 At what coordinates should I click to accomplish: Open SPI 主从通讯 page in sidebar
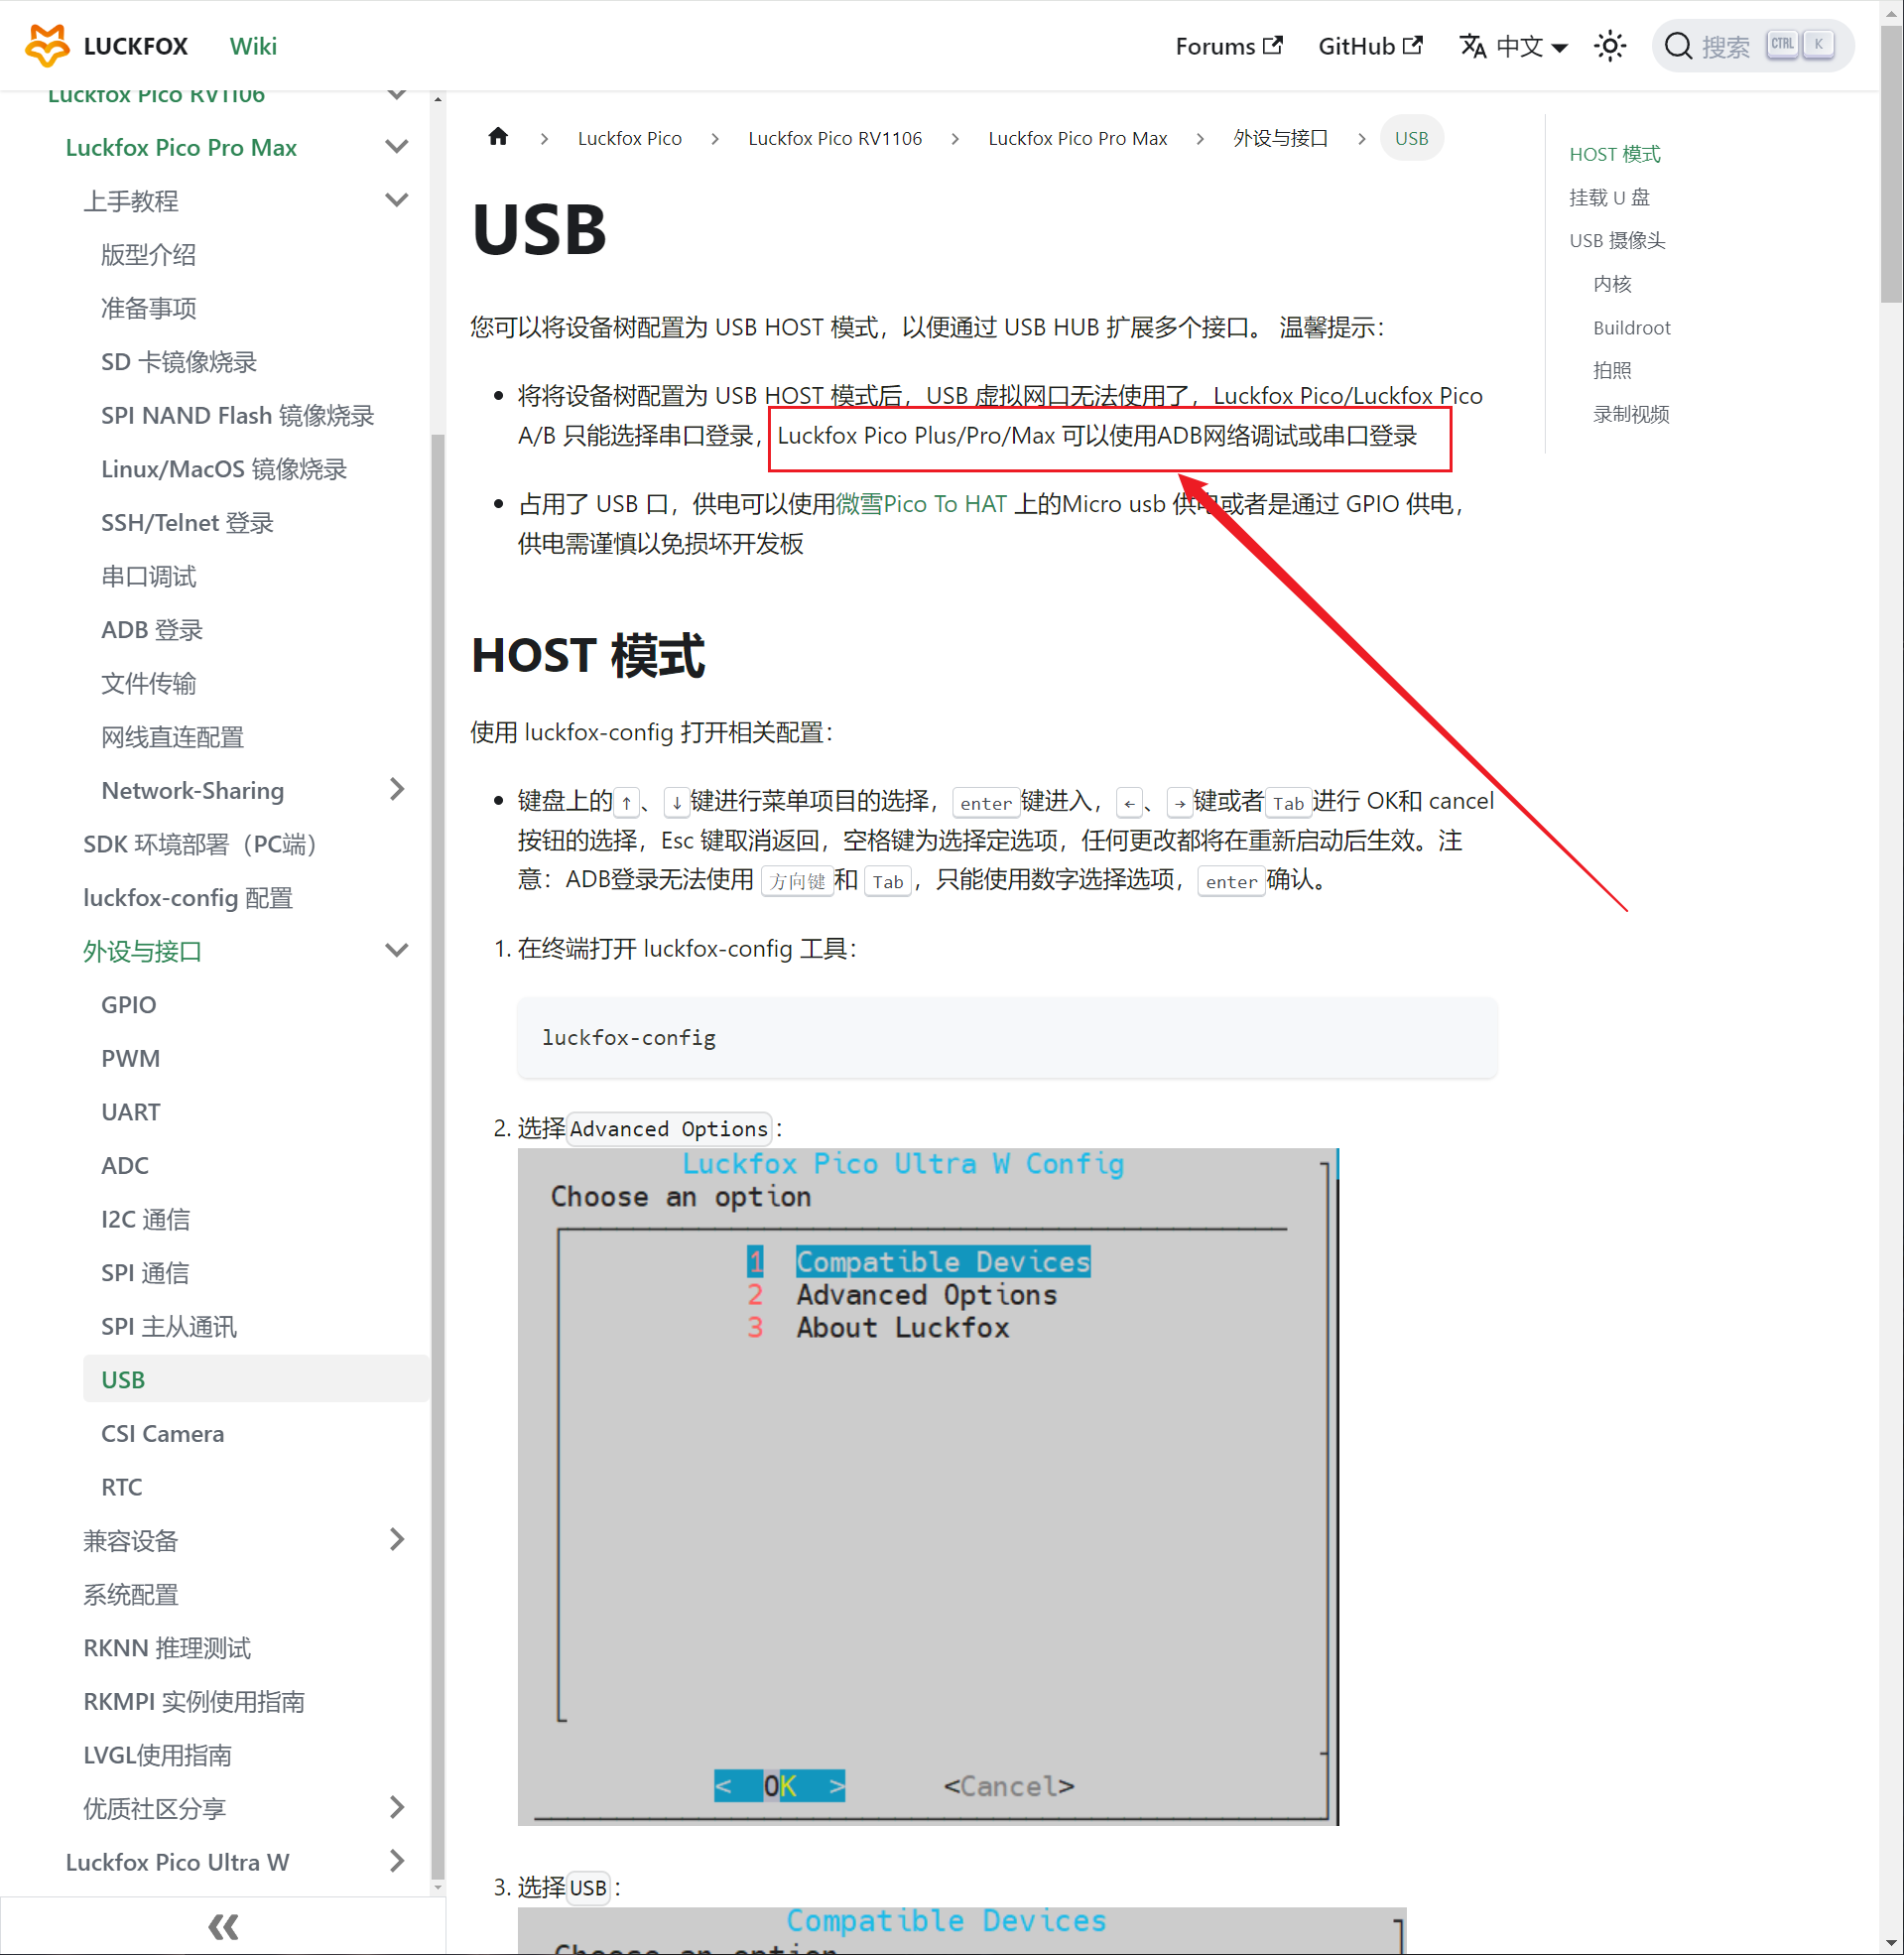169,1326
